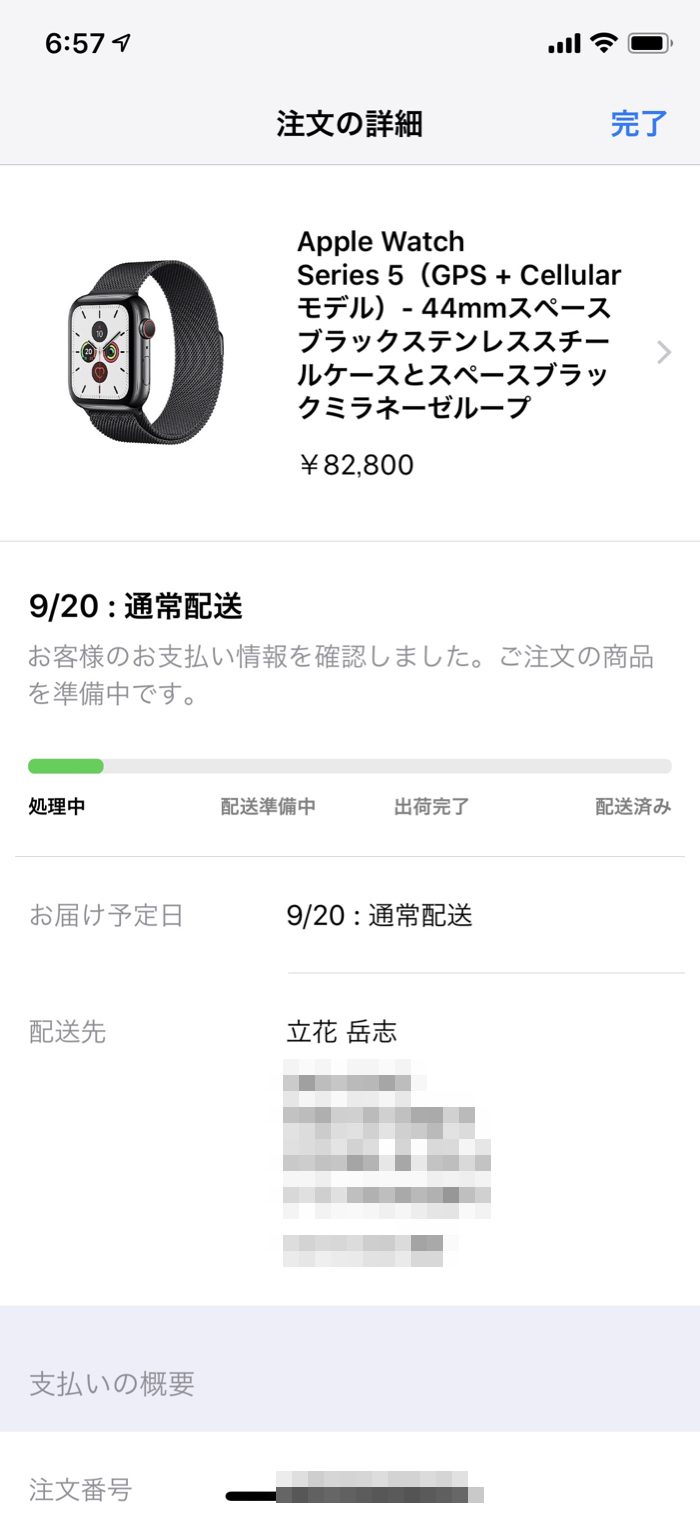Viewport: 700px width, 1516px height.
Task: Tap the battery status icon
Action: [650, 43]
